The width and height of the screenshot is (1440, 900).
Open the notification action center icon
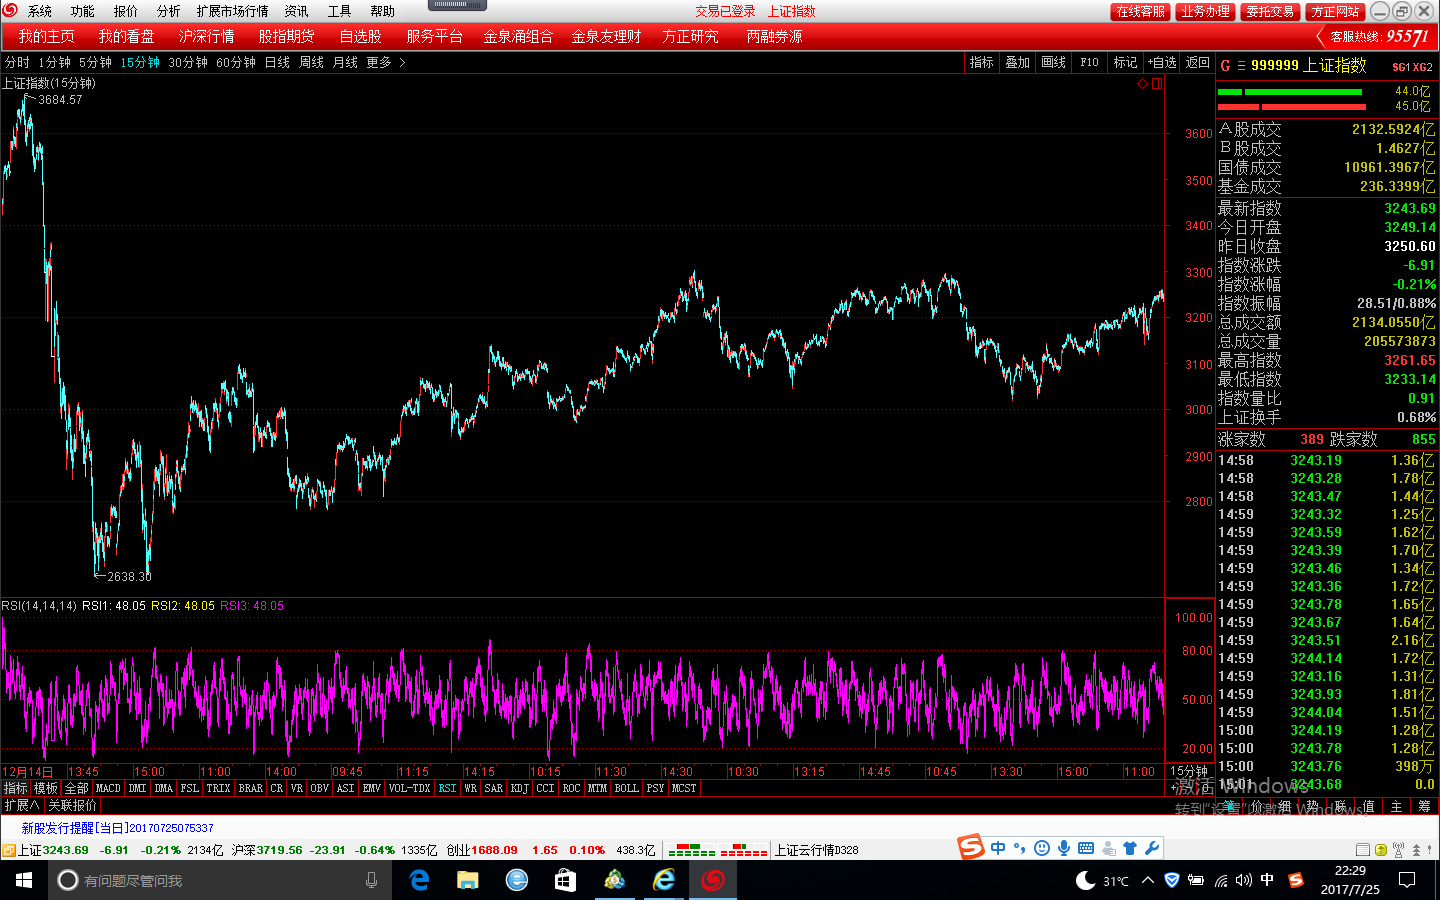pos(1407,880)
